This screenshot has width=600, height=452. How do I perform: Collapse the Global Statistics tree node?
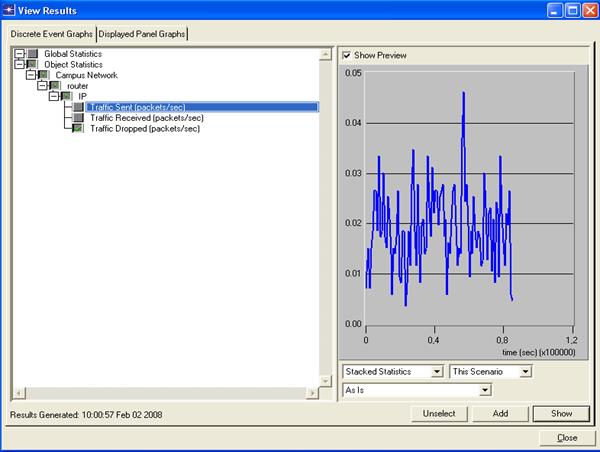point(20,53)
